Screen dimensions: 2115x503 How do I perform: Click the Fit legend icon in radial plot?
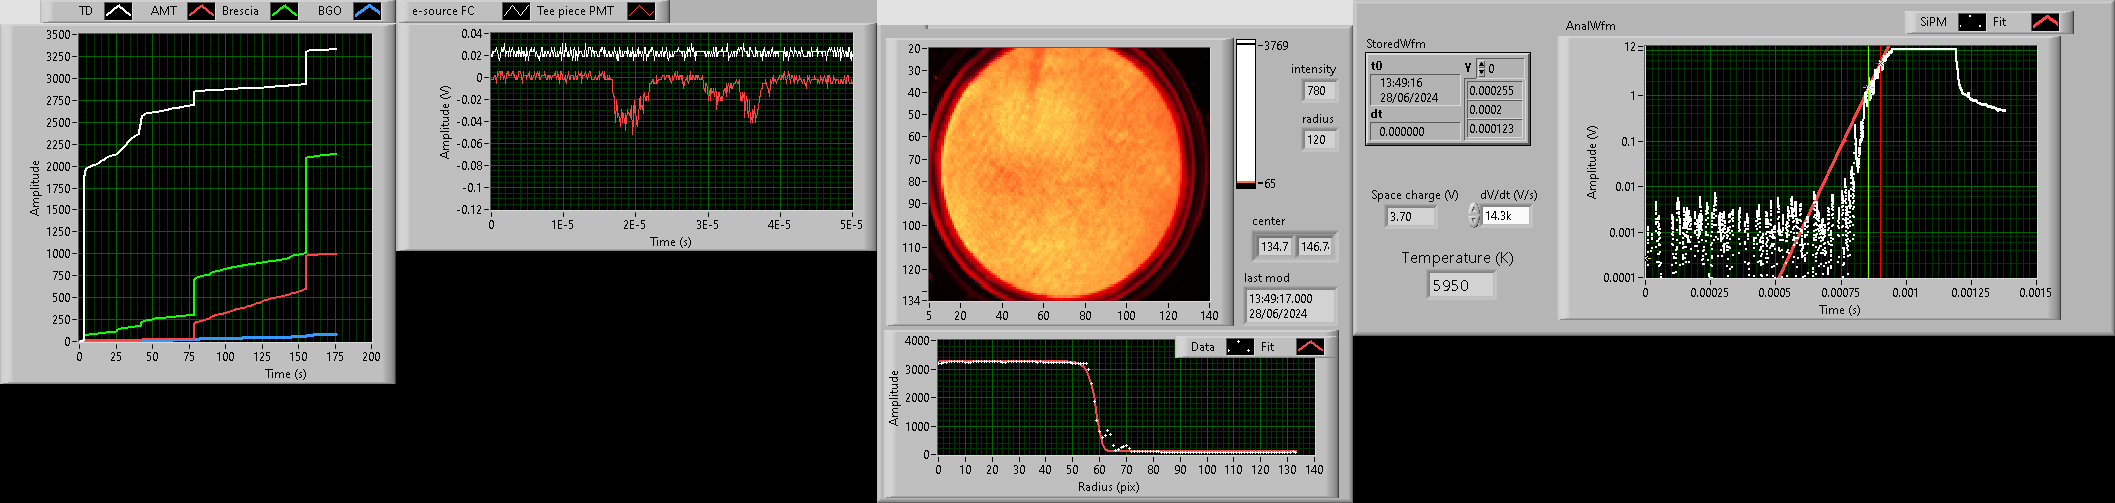[x=1309, y=347]
